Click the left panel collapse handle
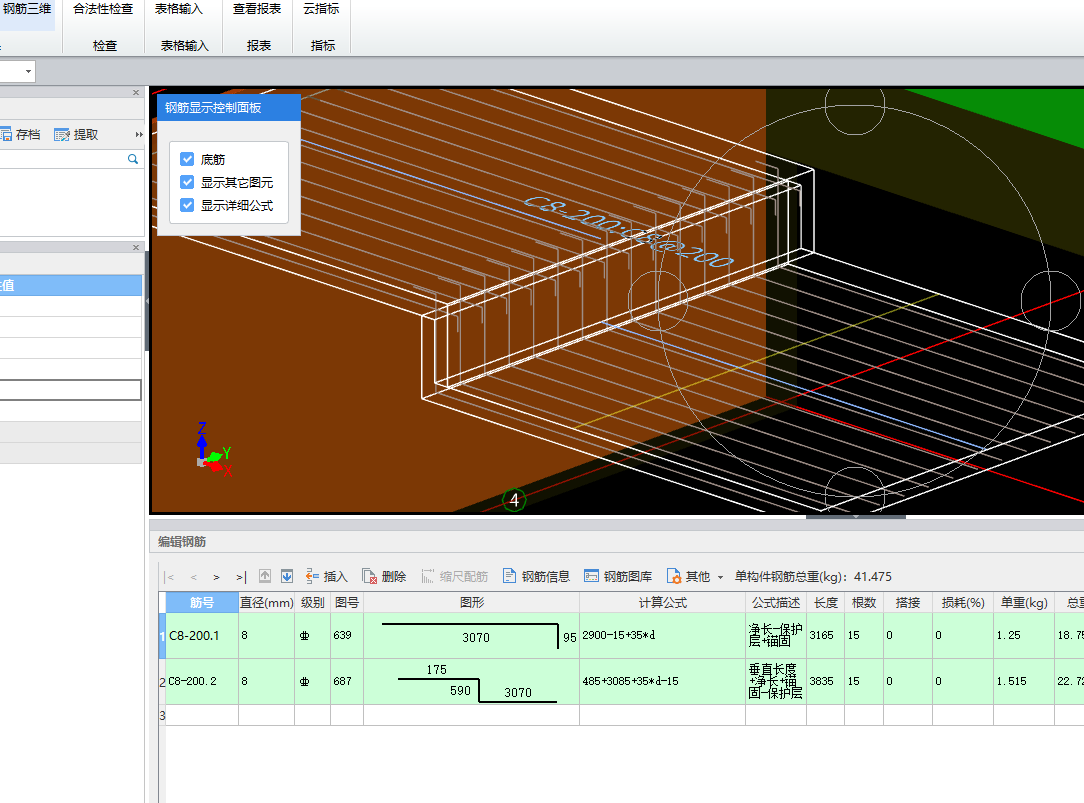 (147, 301)
